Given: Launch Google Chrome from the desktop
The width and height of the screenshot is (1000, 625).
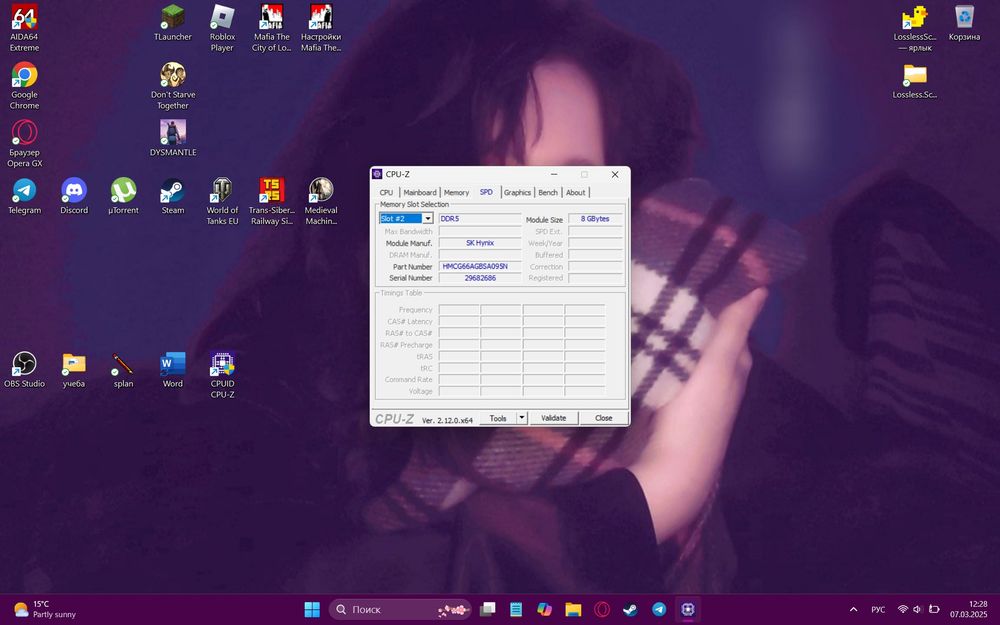Looking at the screenshot, I should point(24,86).
